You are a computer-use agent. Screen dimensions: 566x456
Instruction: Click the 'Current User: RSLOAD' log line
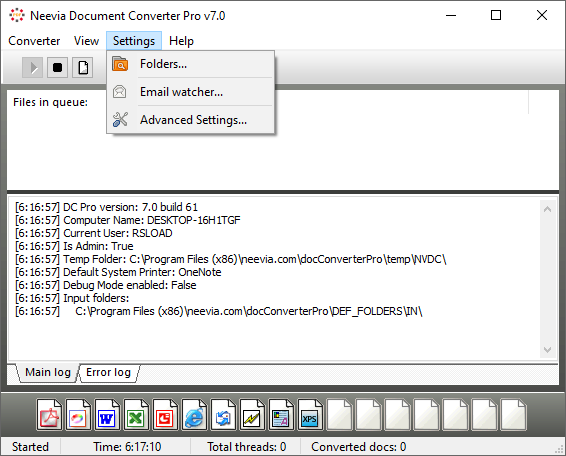click(93, 233)
